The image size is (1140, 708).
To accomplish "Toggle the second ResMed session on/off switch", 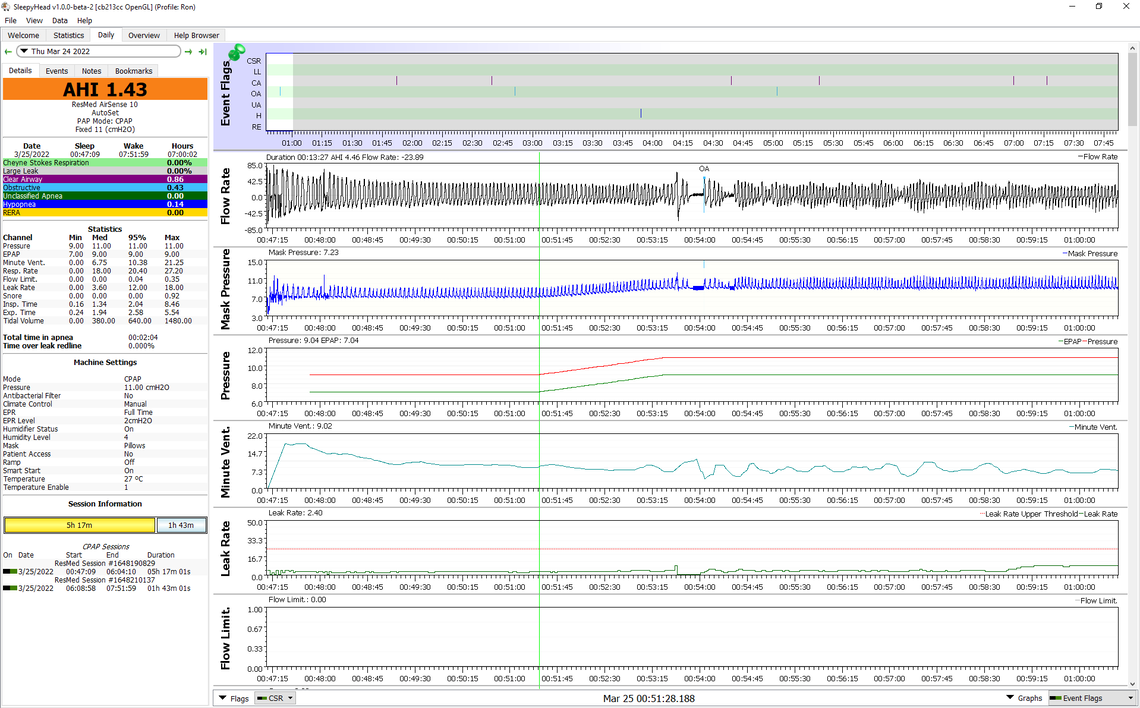I will click(x=10, y=587).
